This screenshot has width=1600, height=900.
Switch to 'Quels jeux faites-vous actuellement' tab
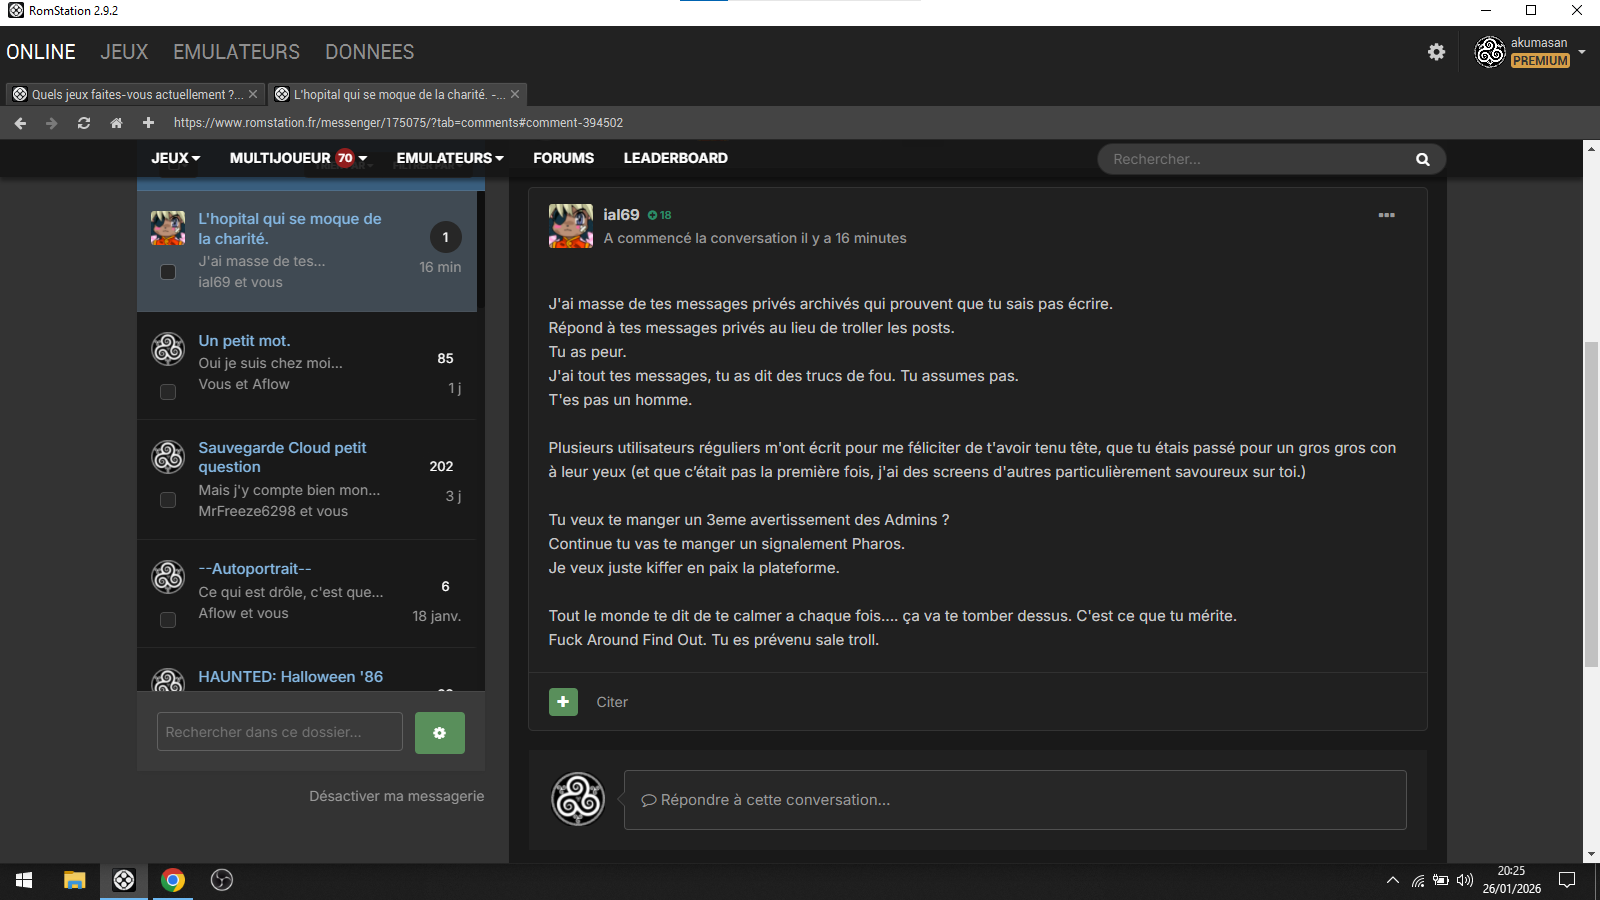click(130, 95)
